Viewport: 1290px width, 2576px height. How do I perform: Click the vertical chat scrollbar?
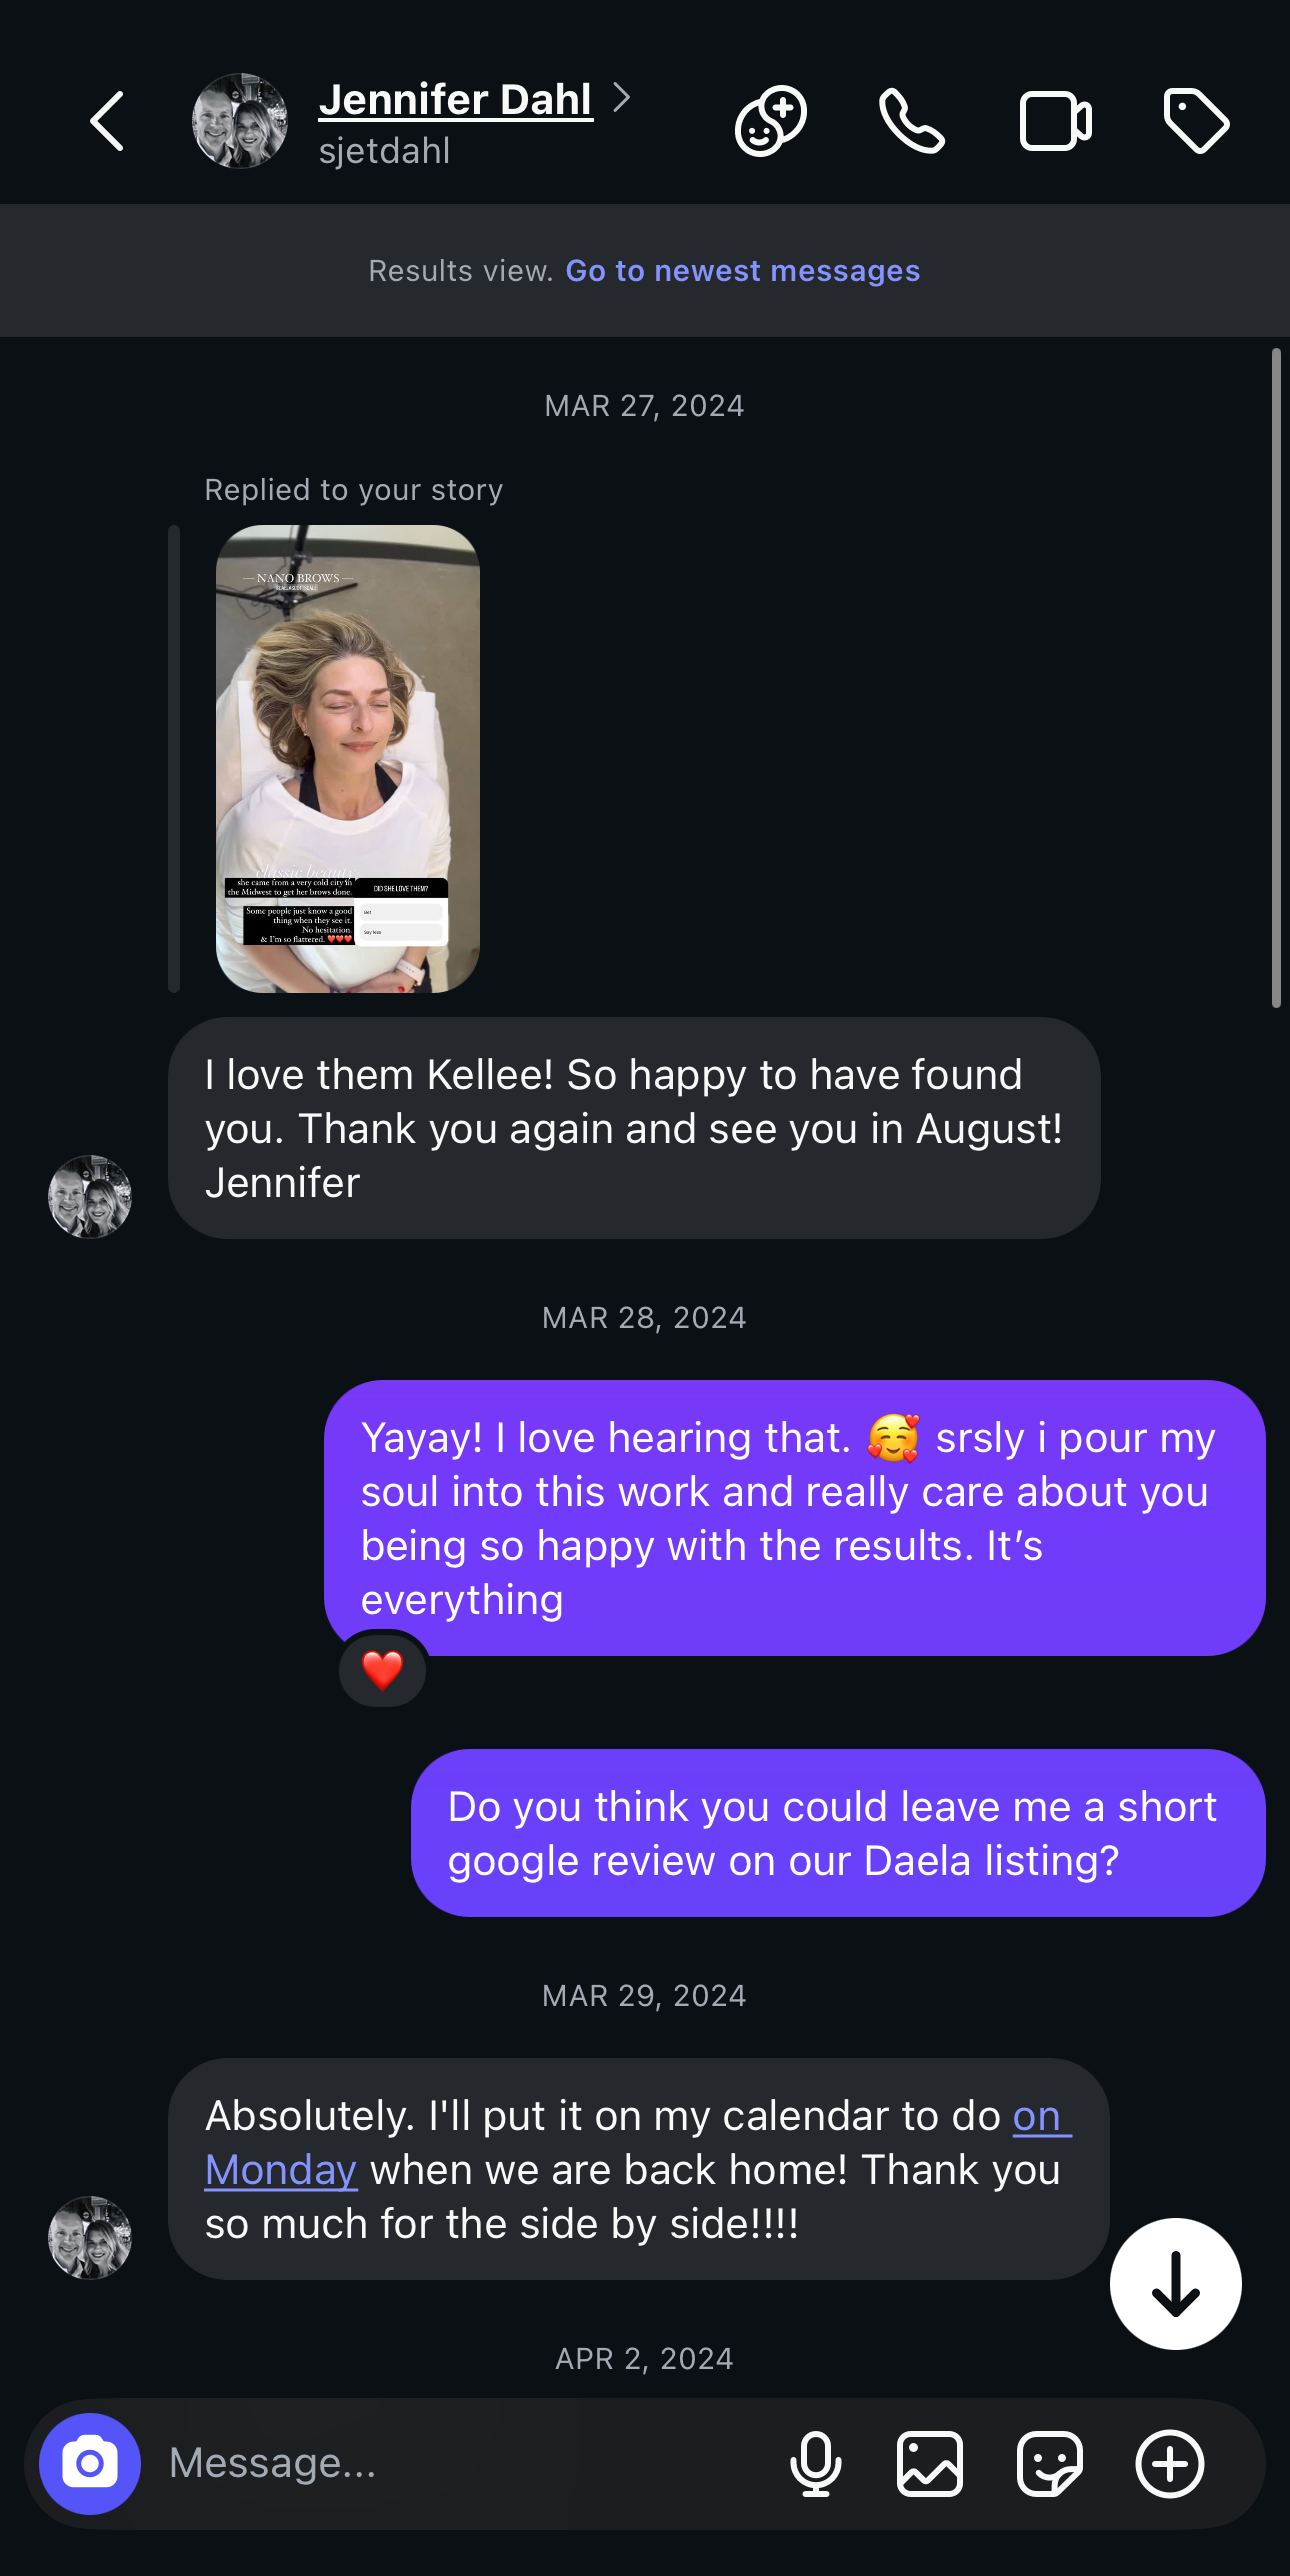click(1276, 678)
